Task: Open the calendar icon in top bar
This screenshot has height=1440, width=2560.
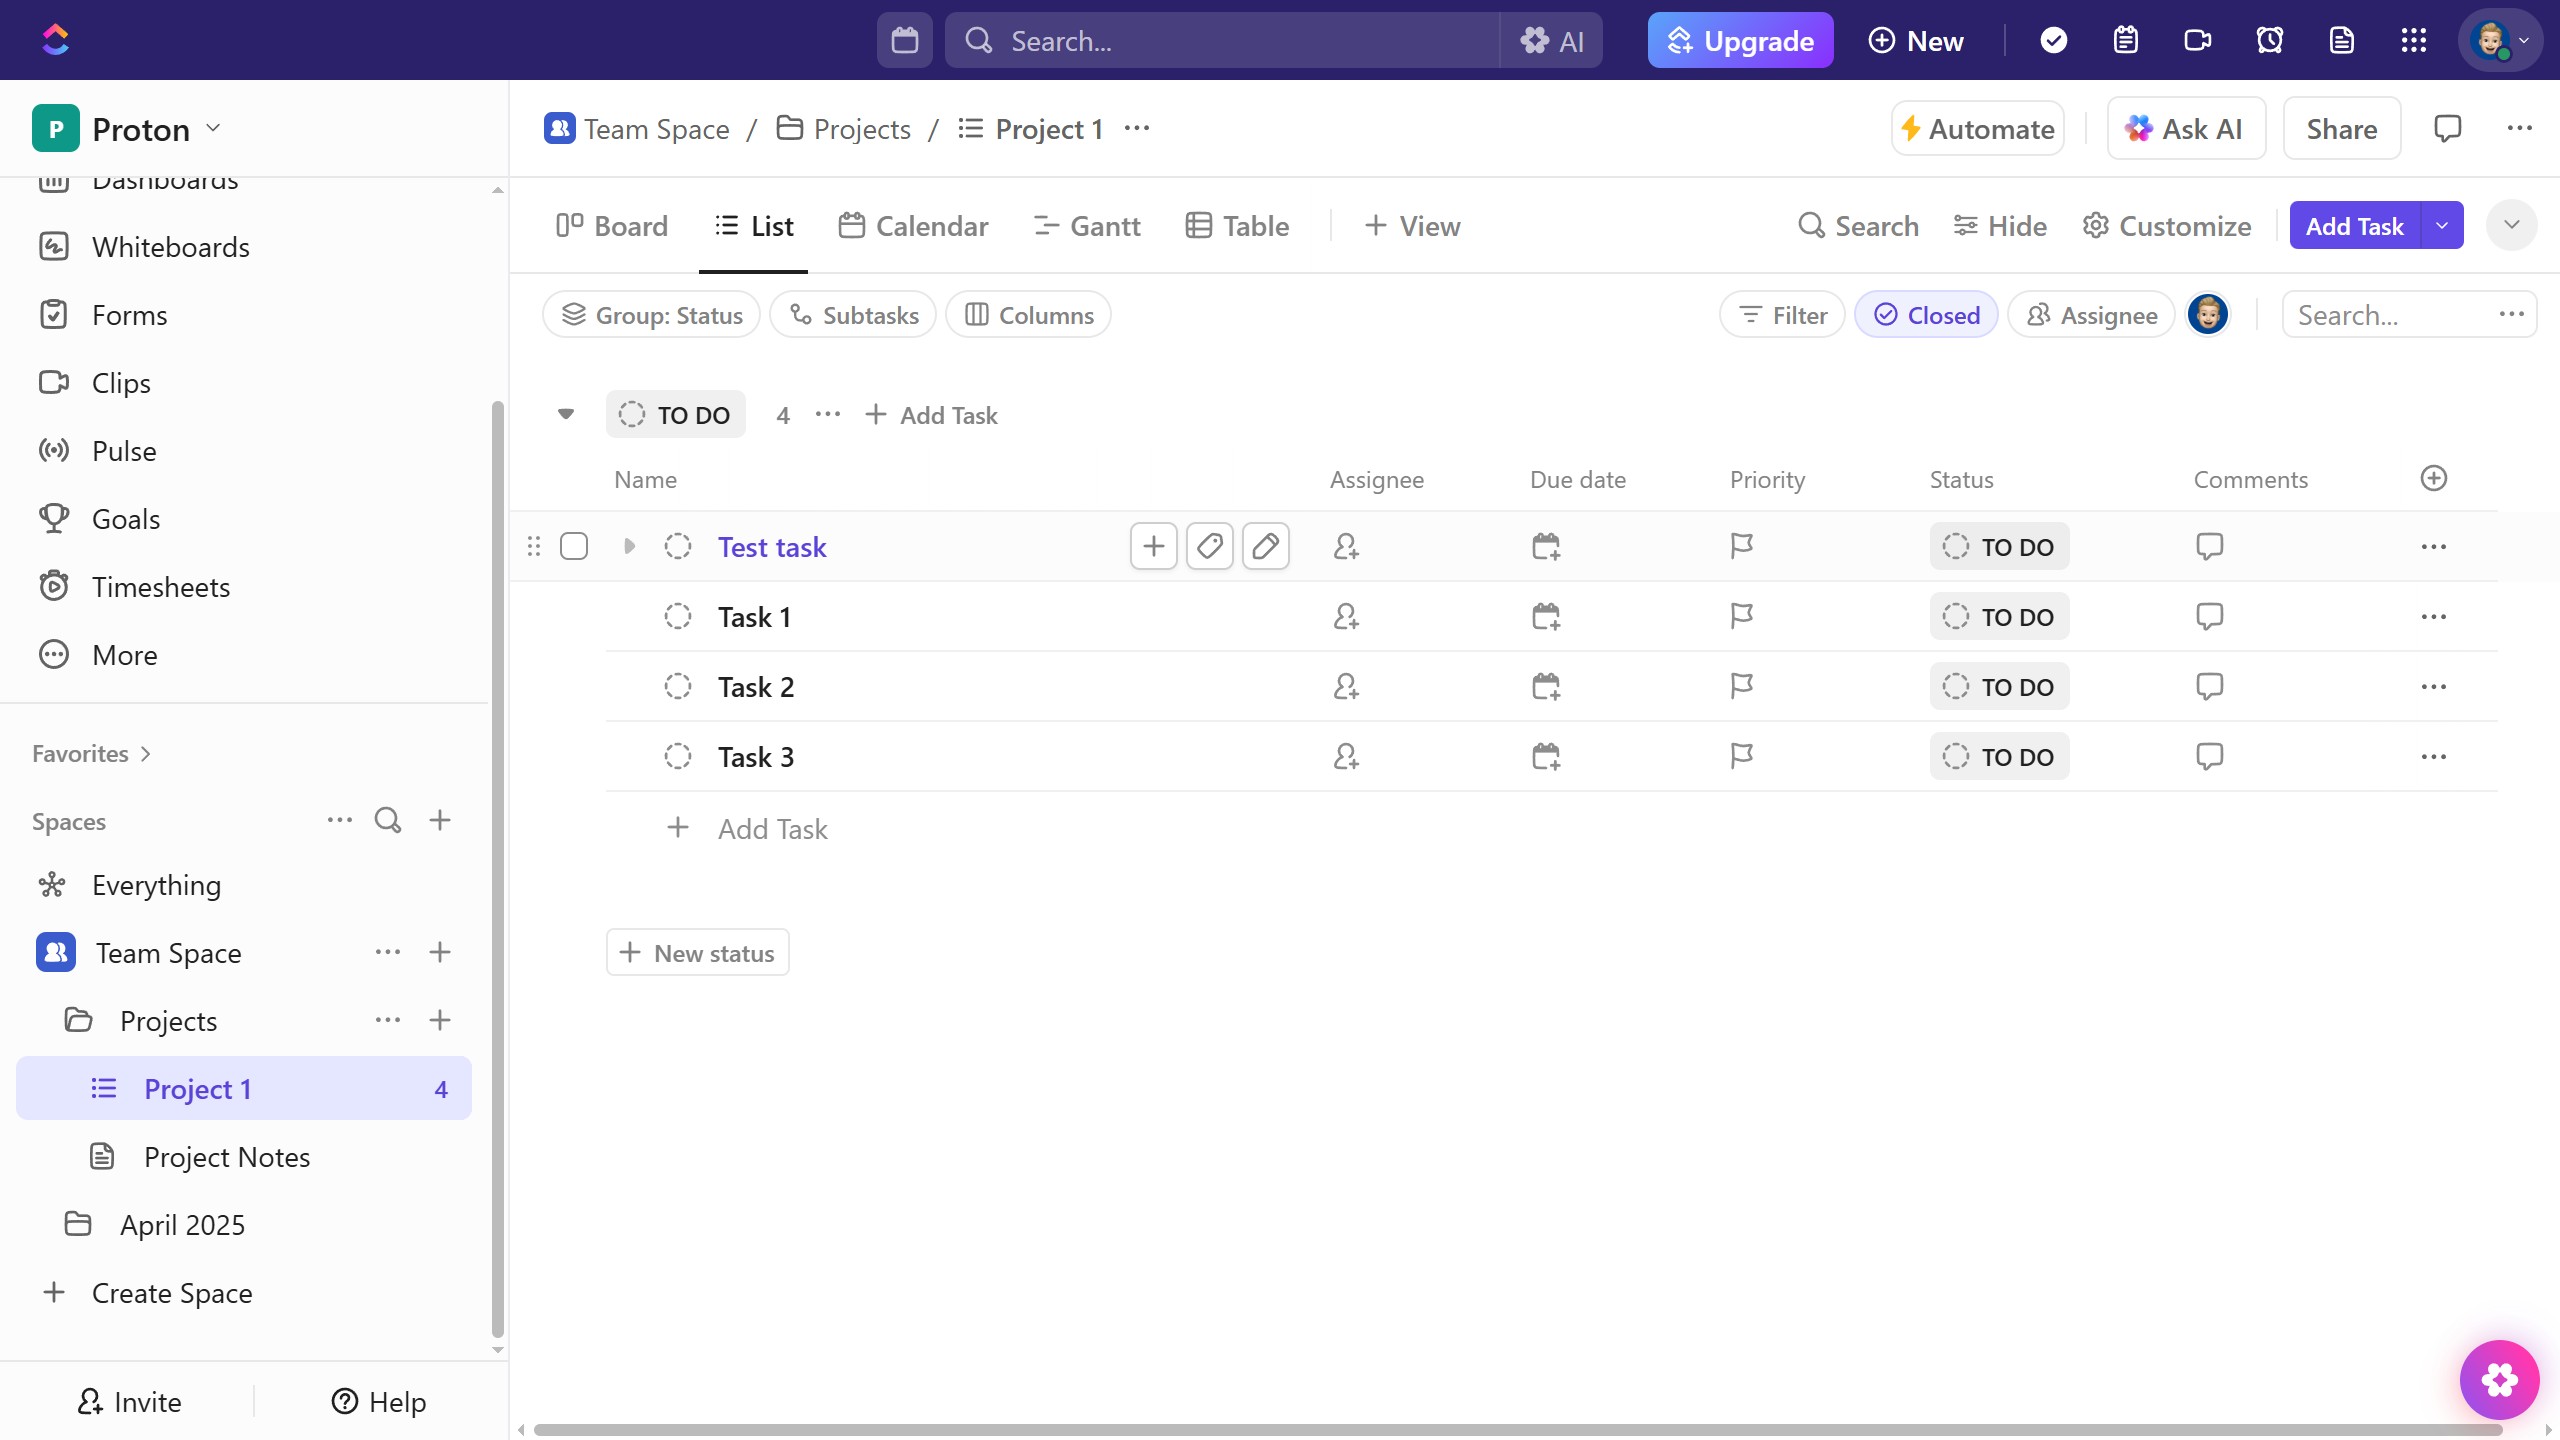Action: pyautogui.click(x=903, y=40)
